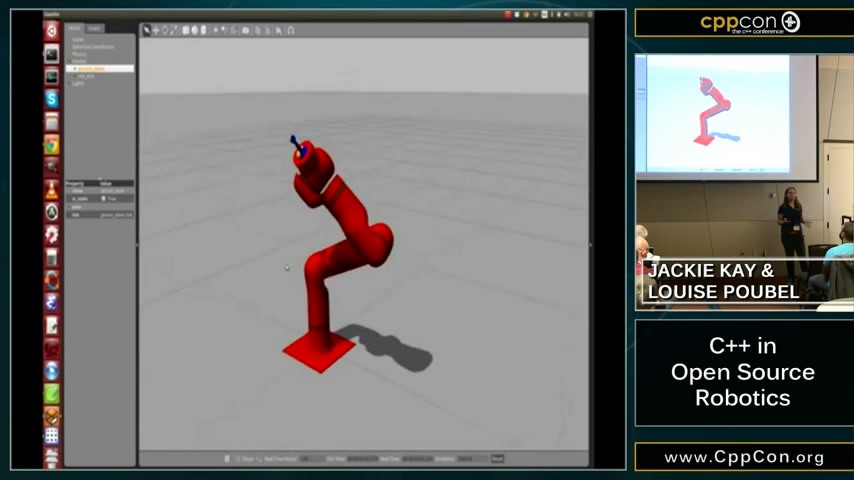Open Skype from the Ubuntu dock
This screenshot has height=480, width=854.
51,99
